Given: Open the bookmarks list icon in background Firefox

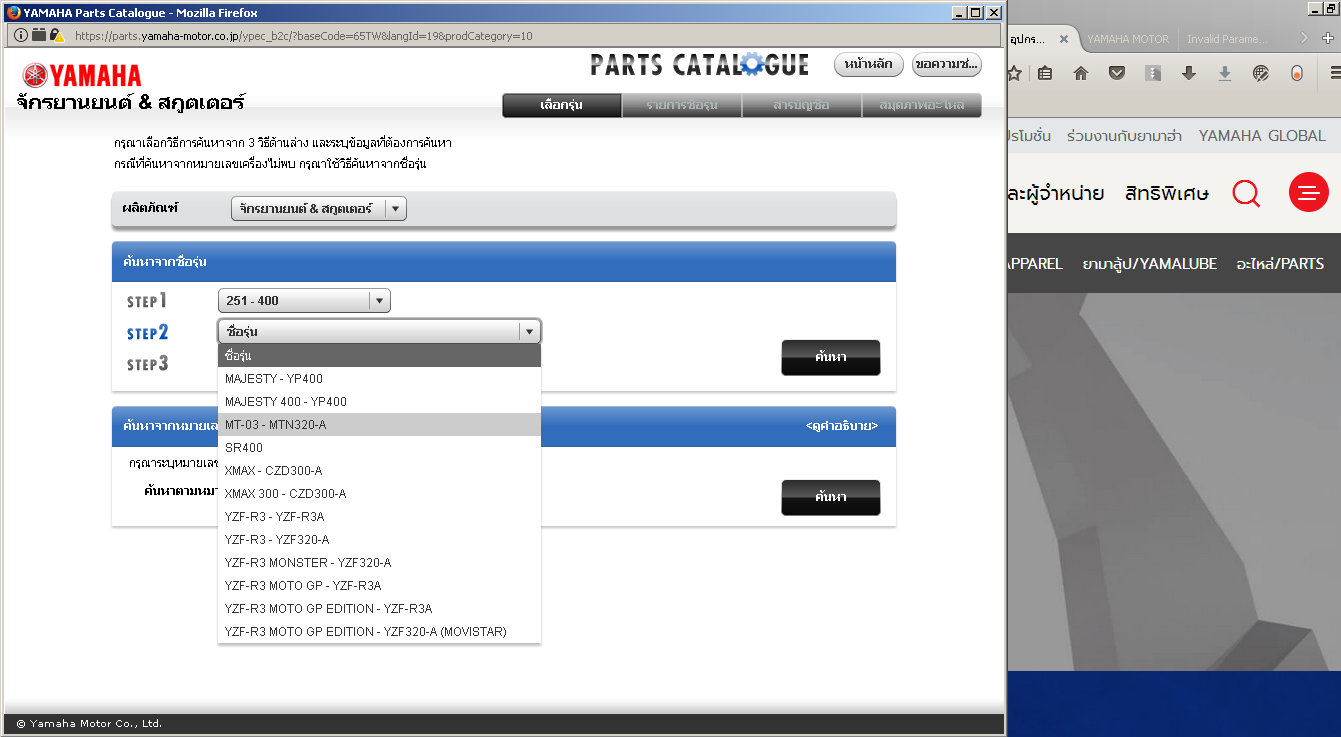Looking at the screenshot, I should point(1045,73).
